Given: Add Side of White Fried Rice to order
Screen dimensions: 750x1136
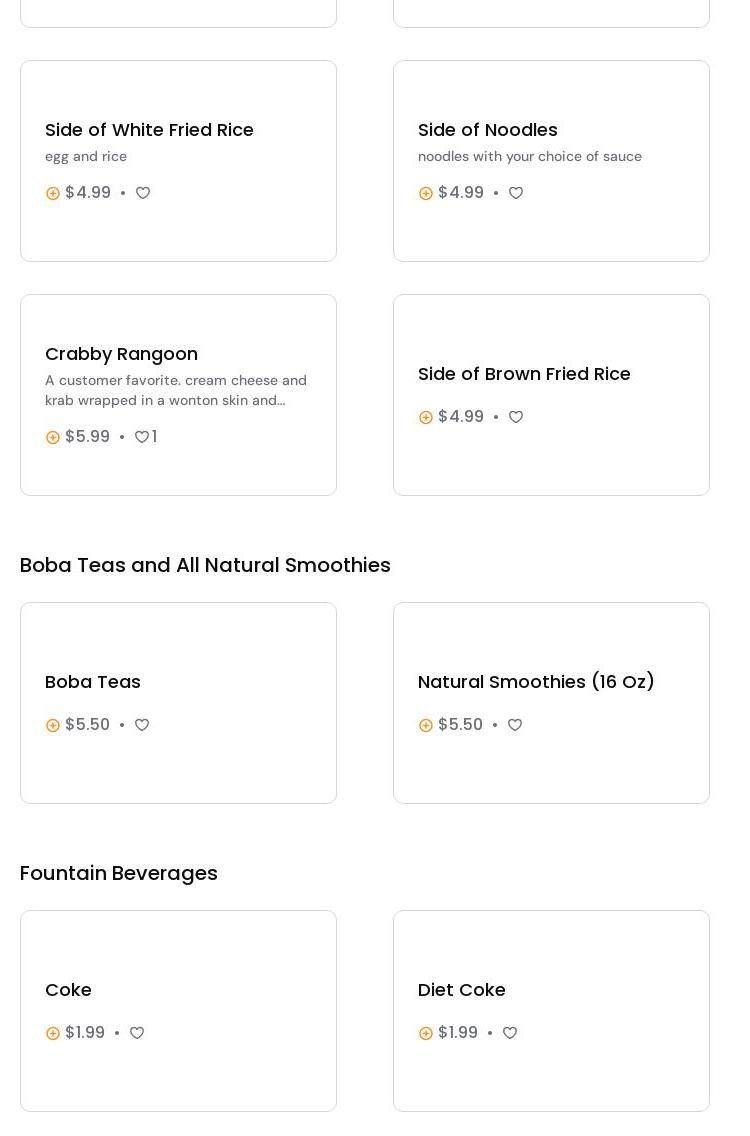Looking at the screenshot, I should 53,193.
